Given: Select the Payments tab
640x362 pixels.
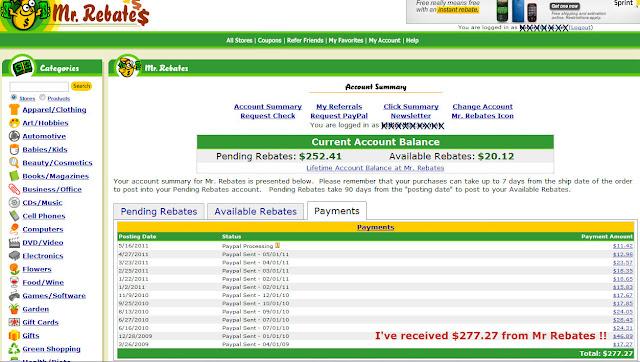Looking at the screenshot, I should pos(337,211).
